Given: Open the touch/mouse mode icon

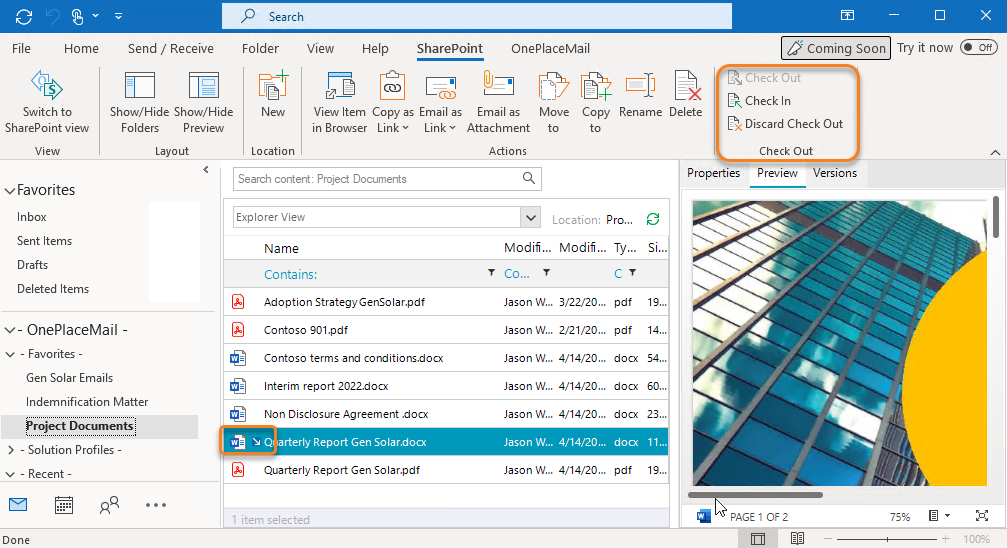Looking at the screenshot, I should 78,16.
